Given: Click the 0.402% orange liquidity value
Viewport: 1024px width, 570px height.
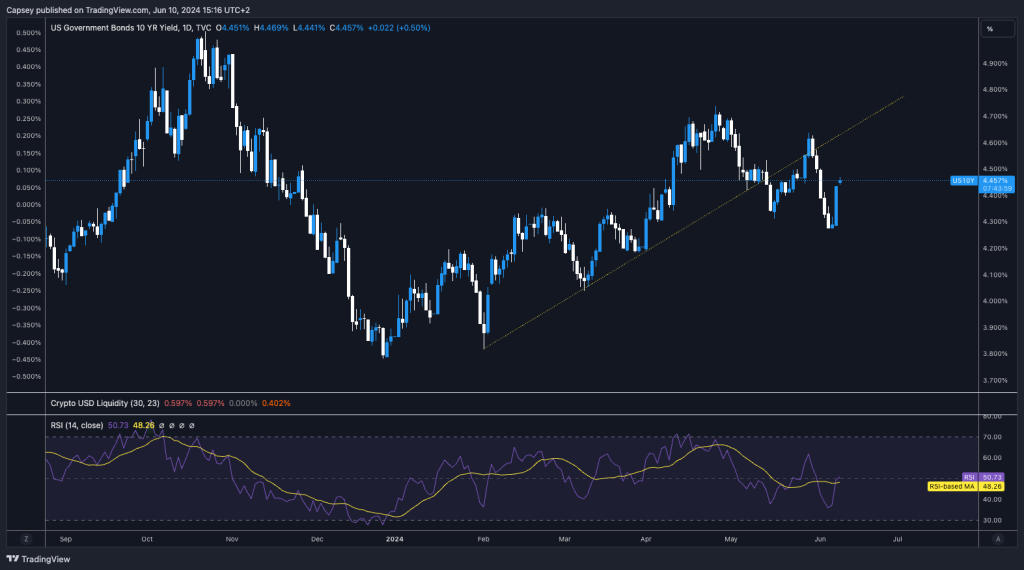Looking at the screenshot, I should [275, 403].
